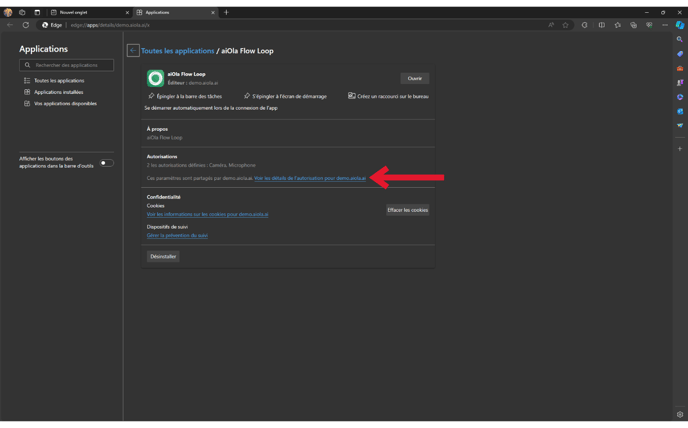The height and width of the screenshot is (428, 688).
Task: Open Toutes les applications breadcrumb link
Action: tap(178, 51)
